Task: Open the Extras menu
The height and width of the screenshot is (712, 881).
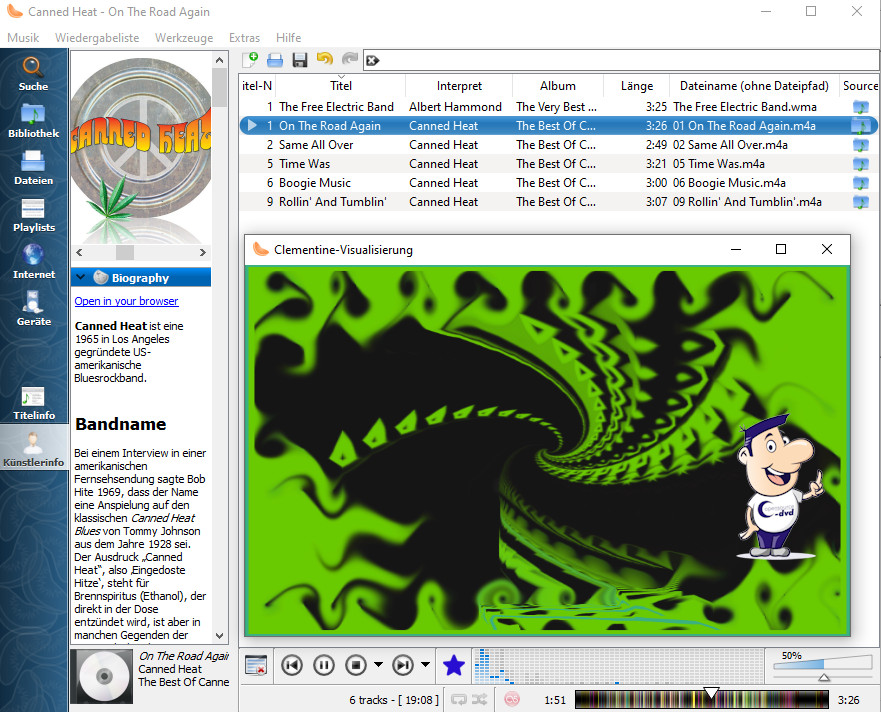Action: 244,38
